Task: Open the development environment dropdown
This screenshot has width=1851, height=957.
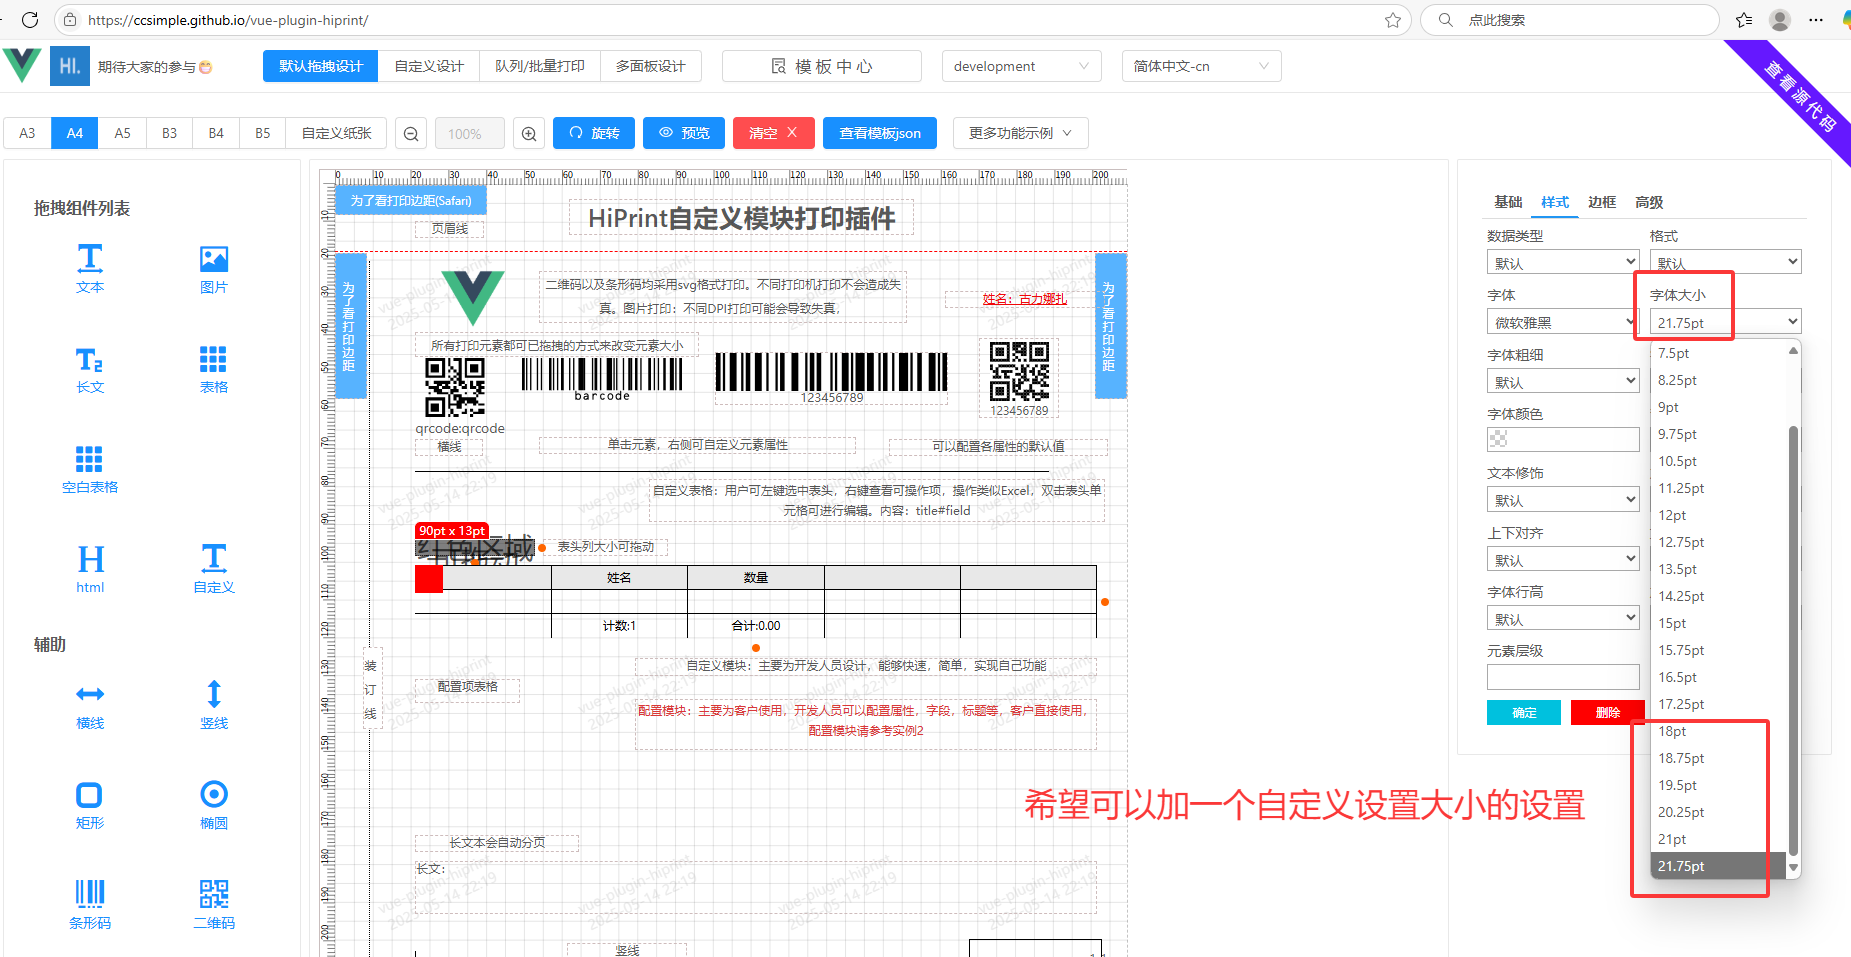Action: click(1021, 66)
